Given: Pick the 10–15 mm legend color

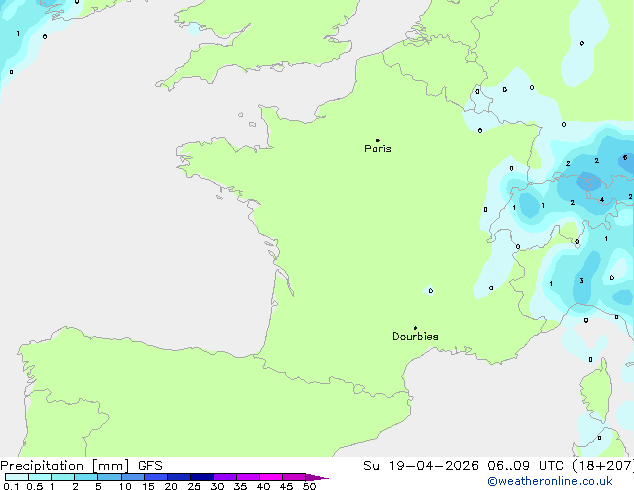Looking at the screenshot, I should [132, 477].
